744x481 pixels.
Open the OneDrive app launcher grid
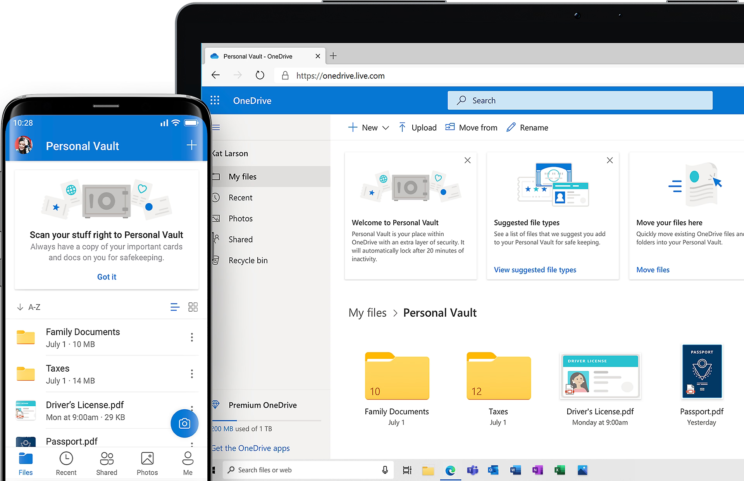point(215,100)
